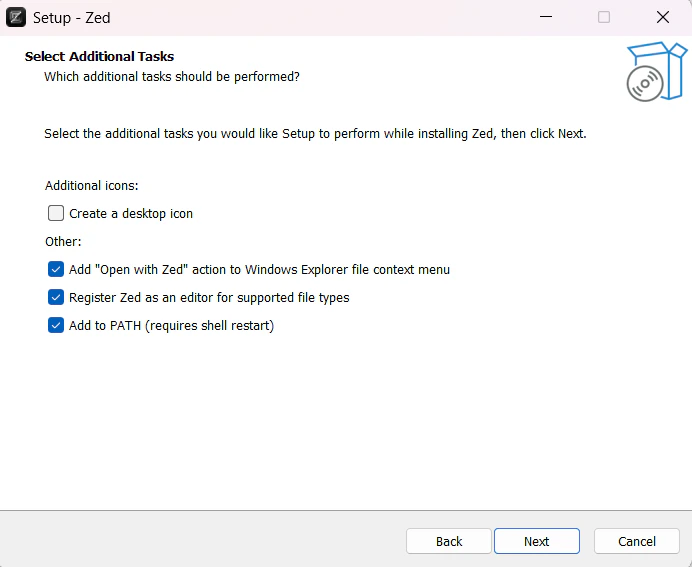Uncheck Register Zed as an editor option

(56, 297)
